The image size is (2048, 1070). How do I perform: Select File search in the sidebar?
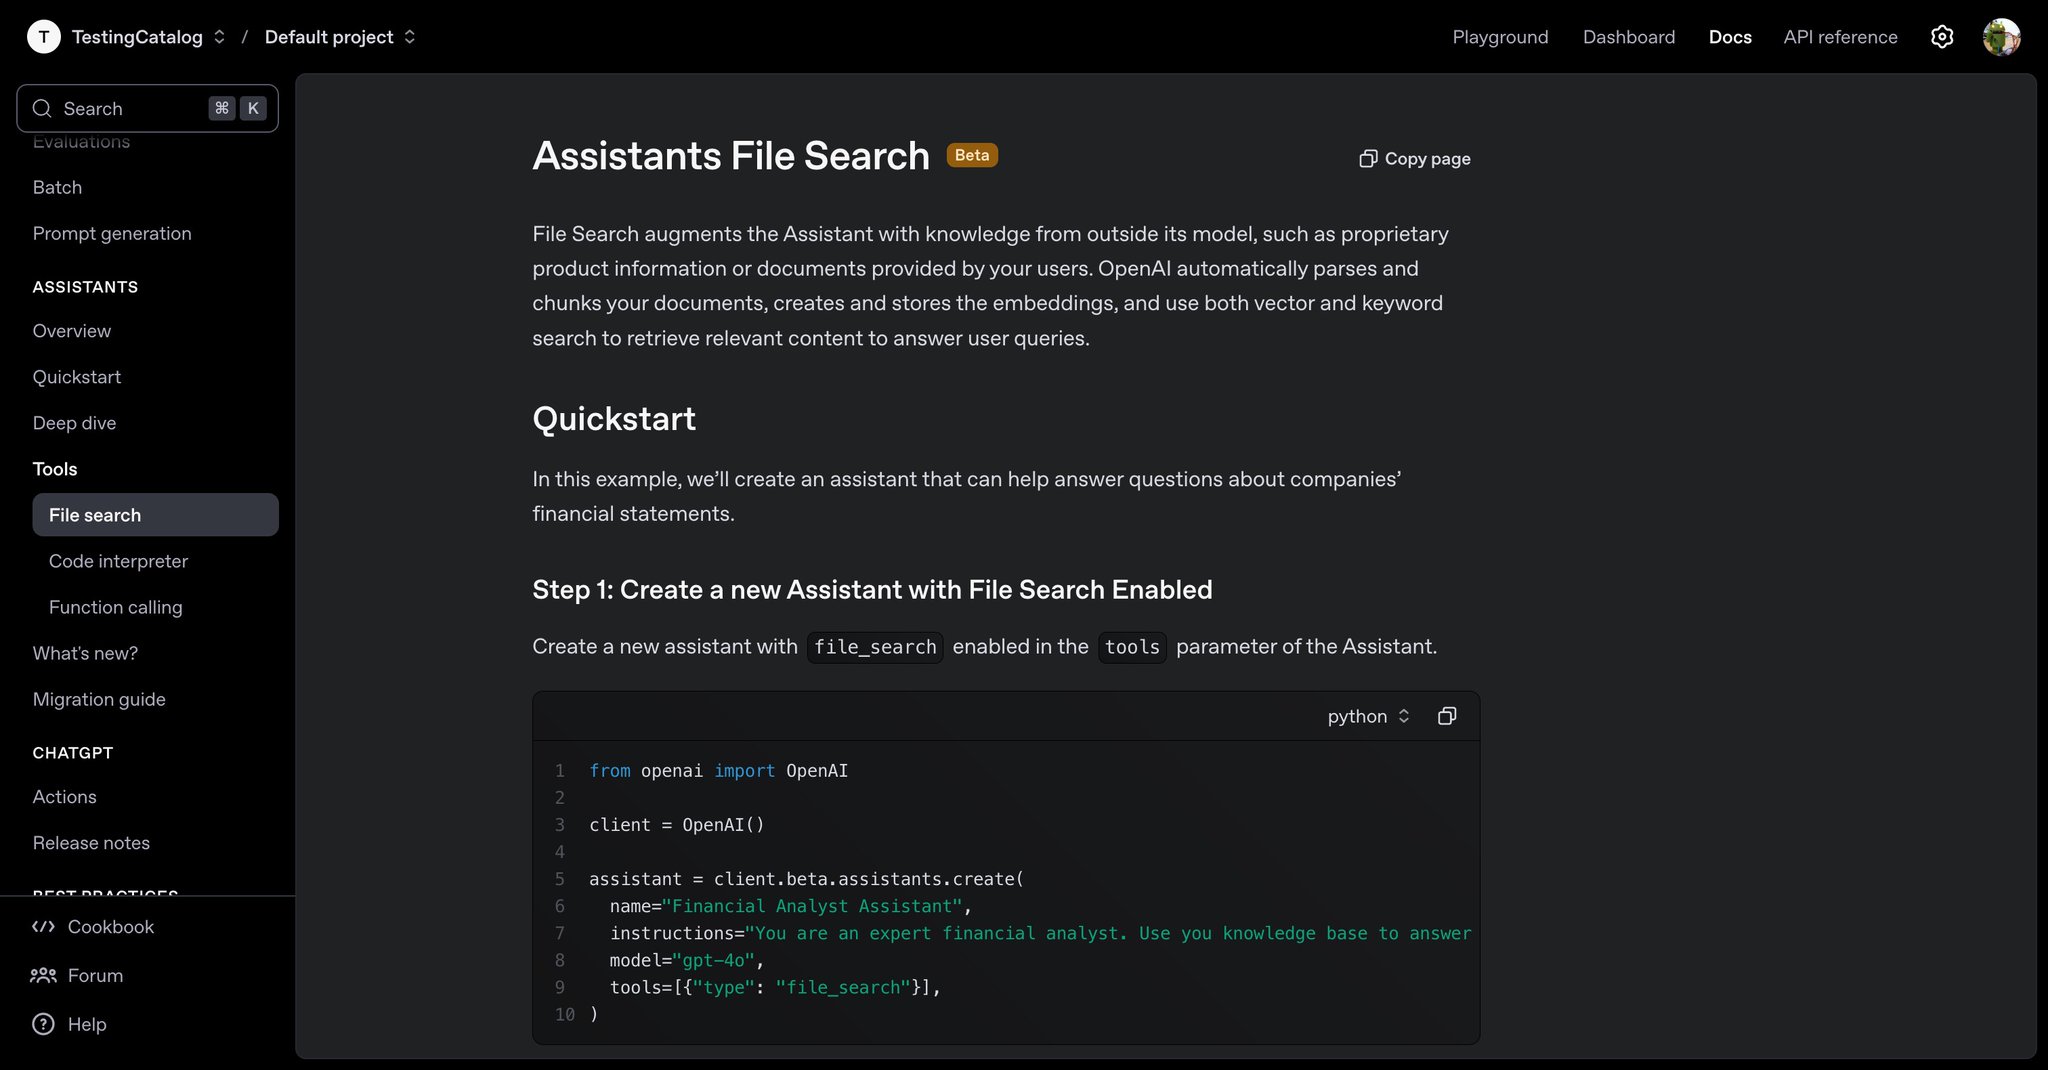click(x=155, y=515)
